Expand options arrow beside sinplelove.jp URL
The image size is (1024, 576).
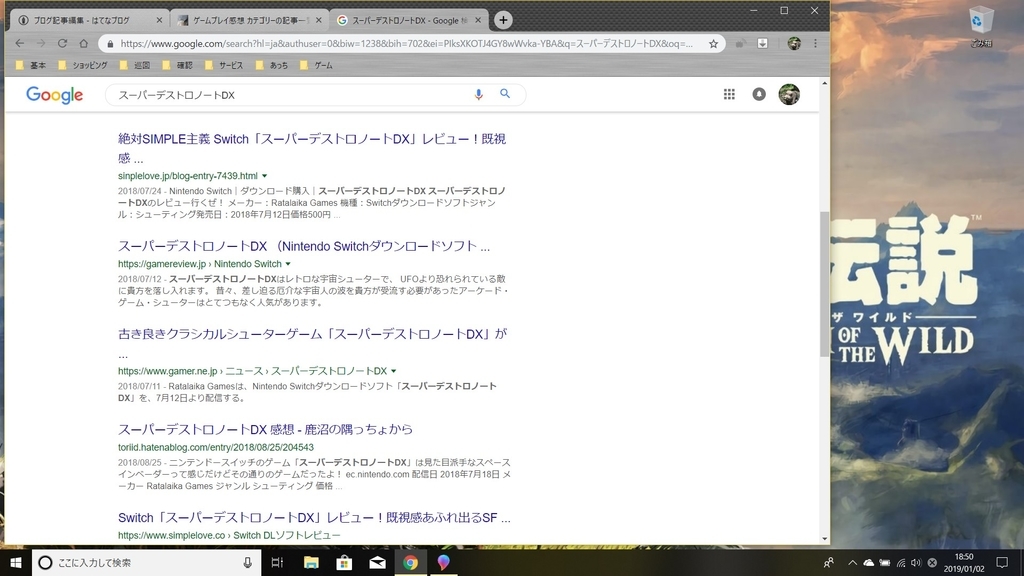[264, 176]
